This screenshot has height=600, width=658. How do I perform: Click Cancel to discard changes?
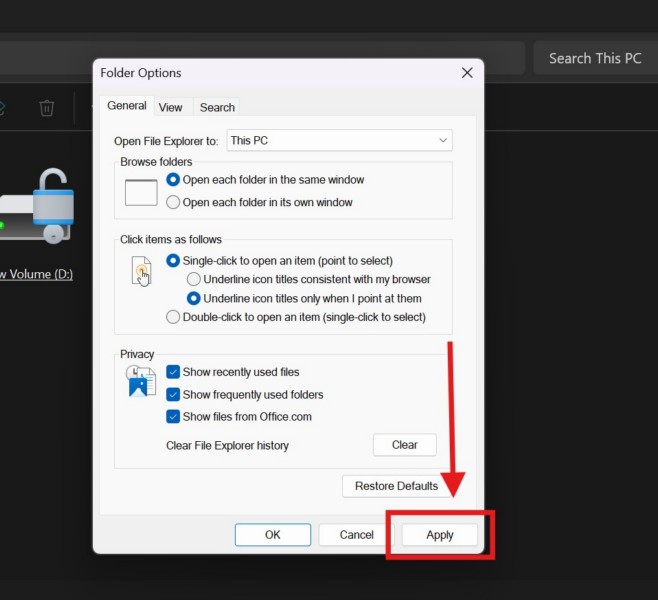(x=357, y=535)
